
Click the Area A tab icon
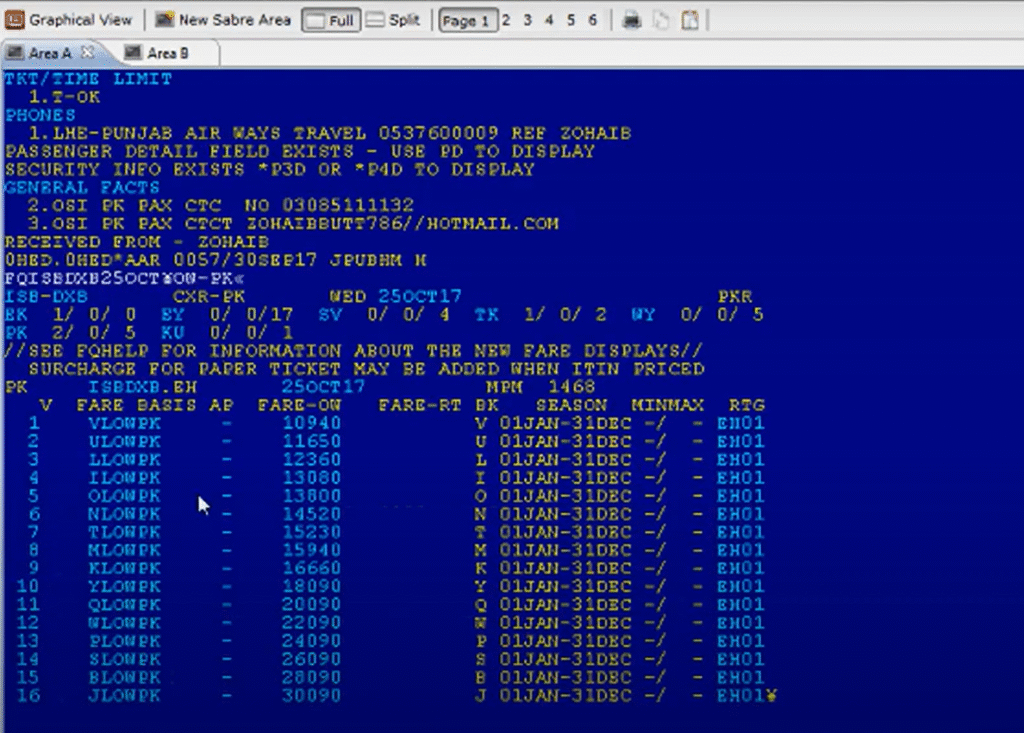pyautogui.click(x=16, y=52)
